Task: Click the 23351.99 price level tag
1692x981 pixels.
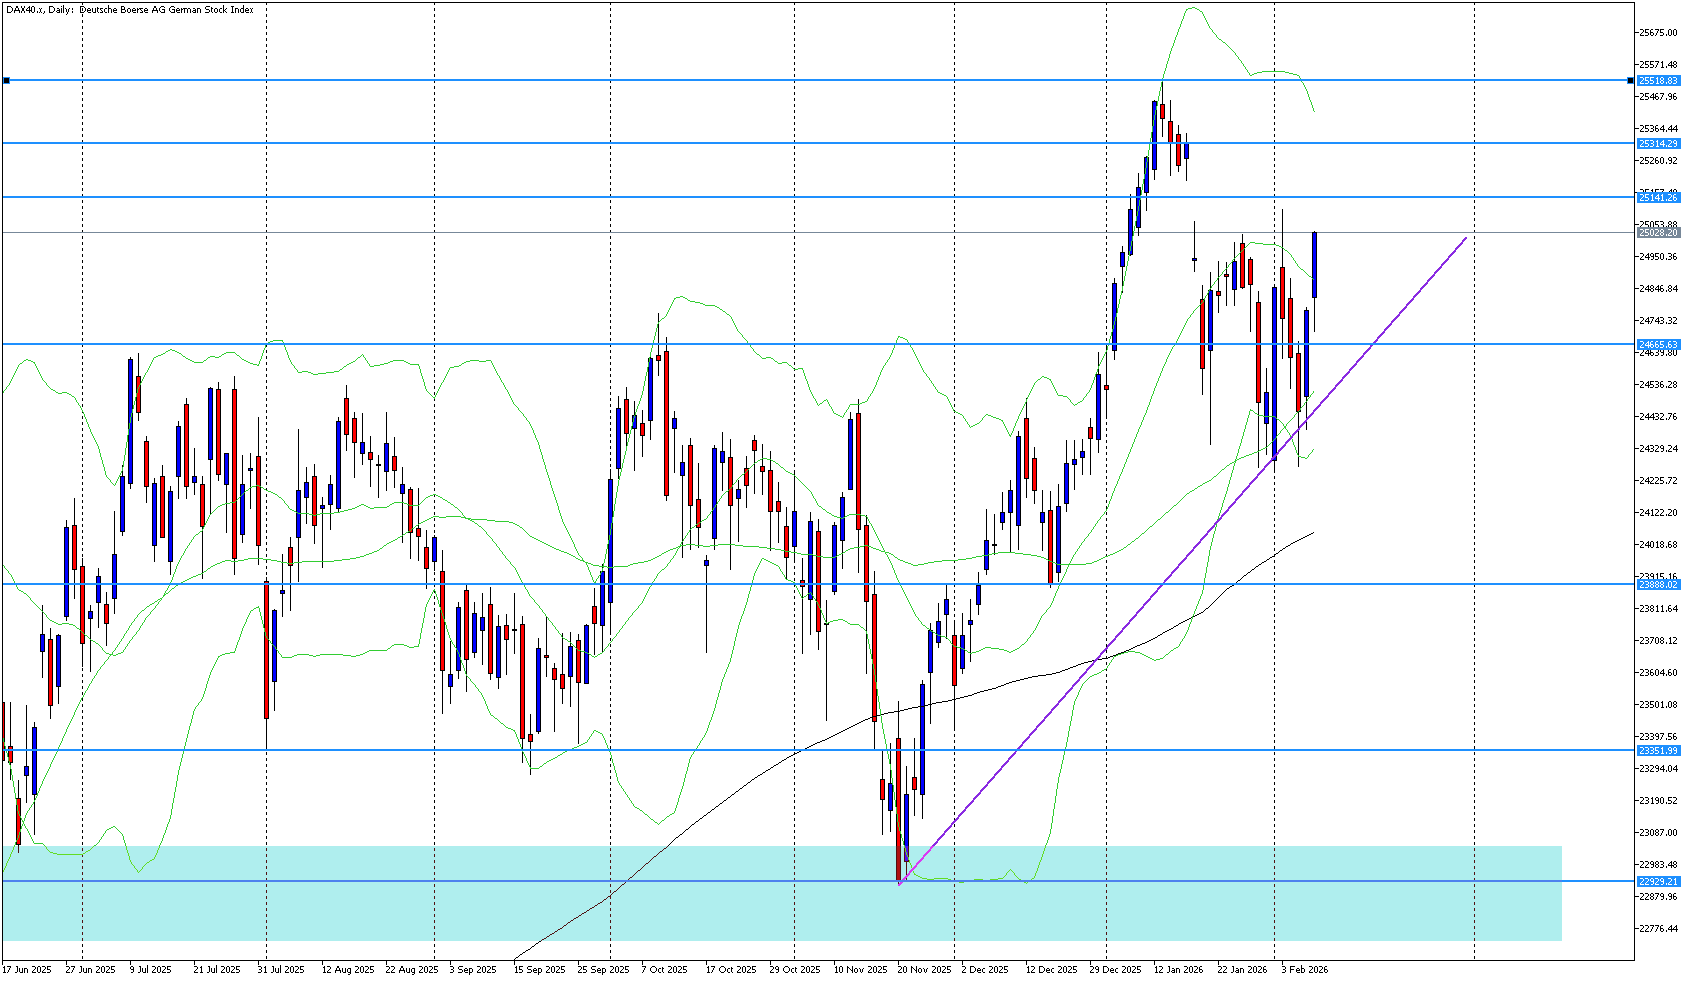Action: 1658,751
